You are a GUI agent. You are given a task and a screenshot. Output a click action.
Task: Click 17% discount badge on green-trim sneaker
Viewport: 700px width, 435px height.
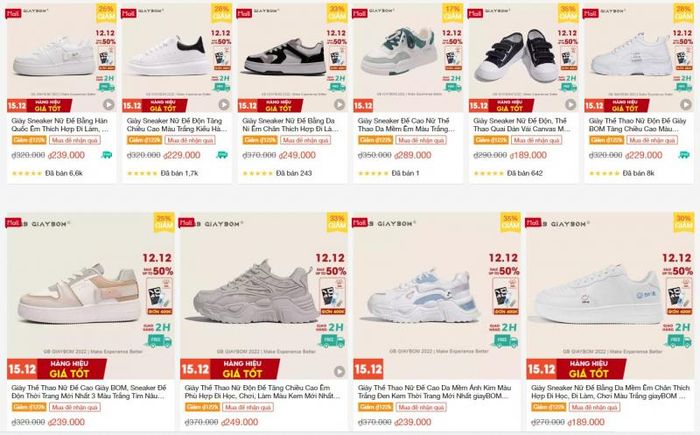click(x=452, y=13)
